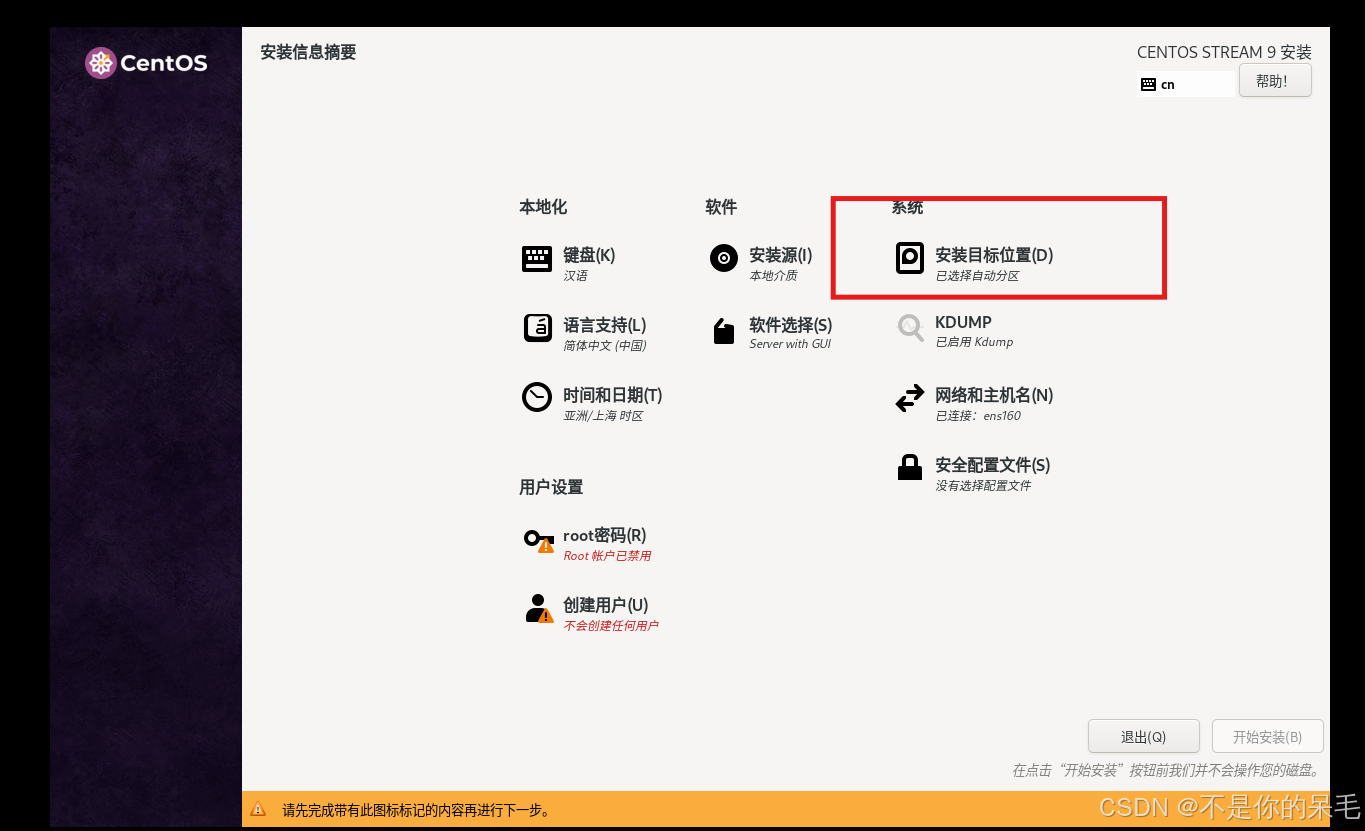Image resolution: width=1365 pixels, height=831 pixels.
Task: Click the orange bar message 请先完成带有此图标标记的内容
Action: [416, 810]
